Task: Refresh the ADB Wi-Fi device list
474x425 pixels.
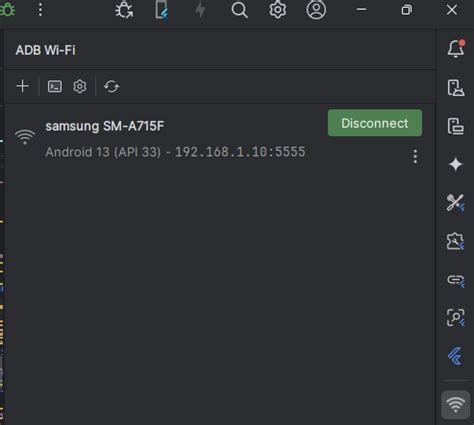Action: [x=111, y=86]
